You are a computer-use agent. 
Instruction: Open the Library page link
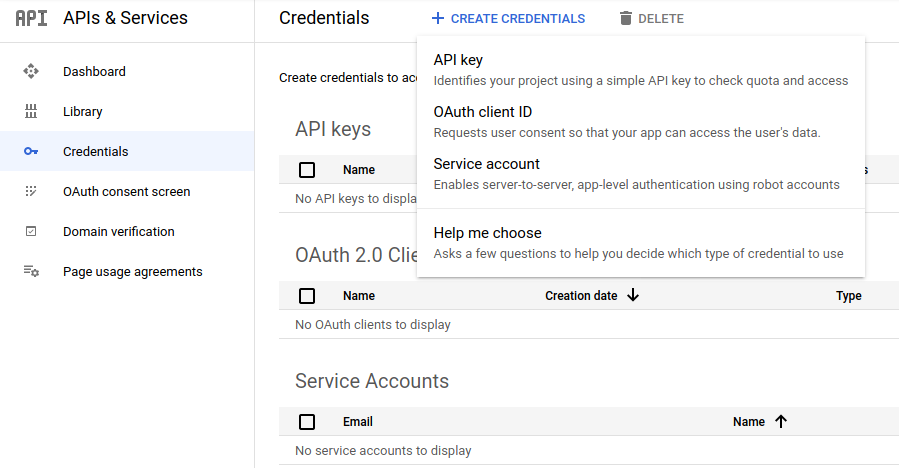click(82, 112)
